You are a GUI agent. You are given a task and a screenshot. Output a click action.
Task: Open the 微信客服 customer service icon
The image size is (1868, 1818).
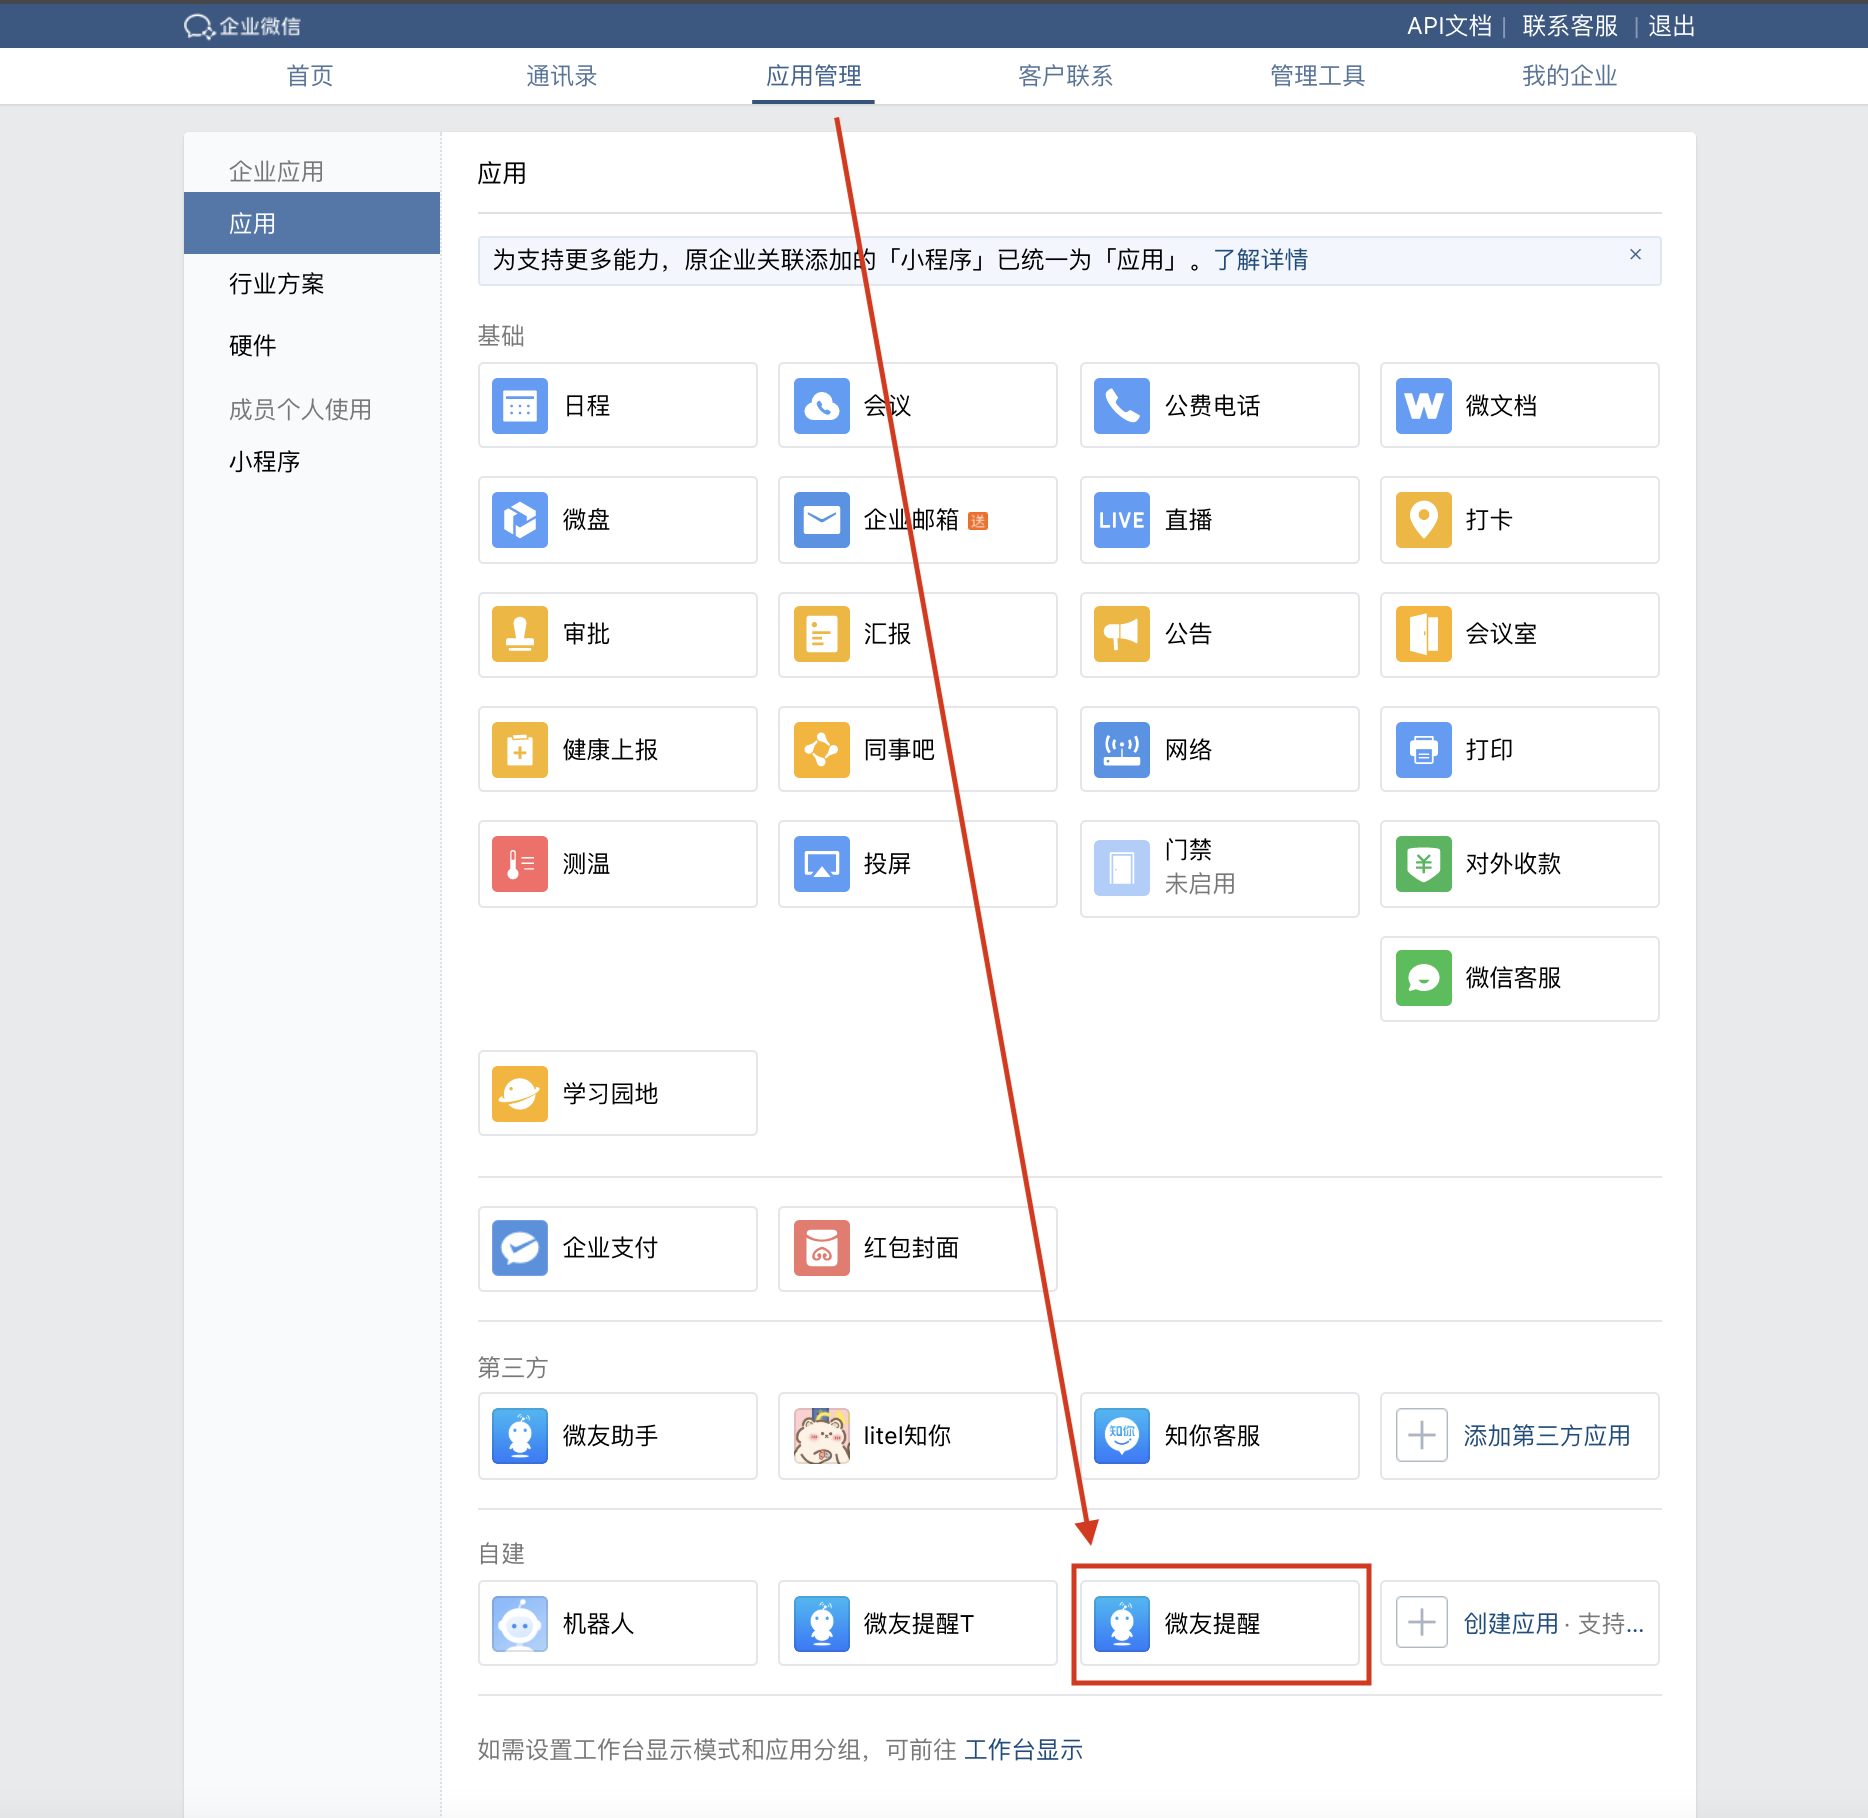(x=1424, y=978)
